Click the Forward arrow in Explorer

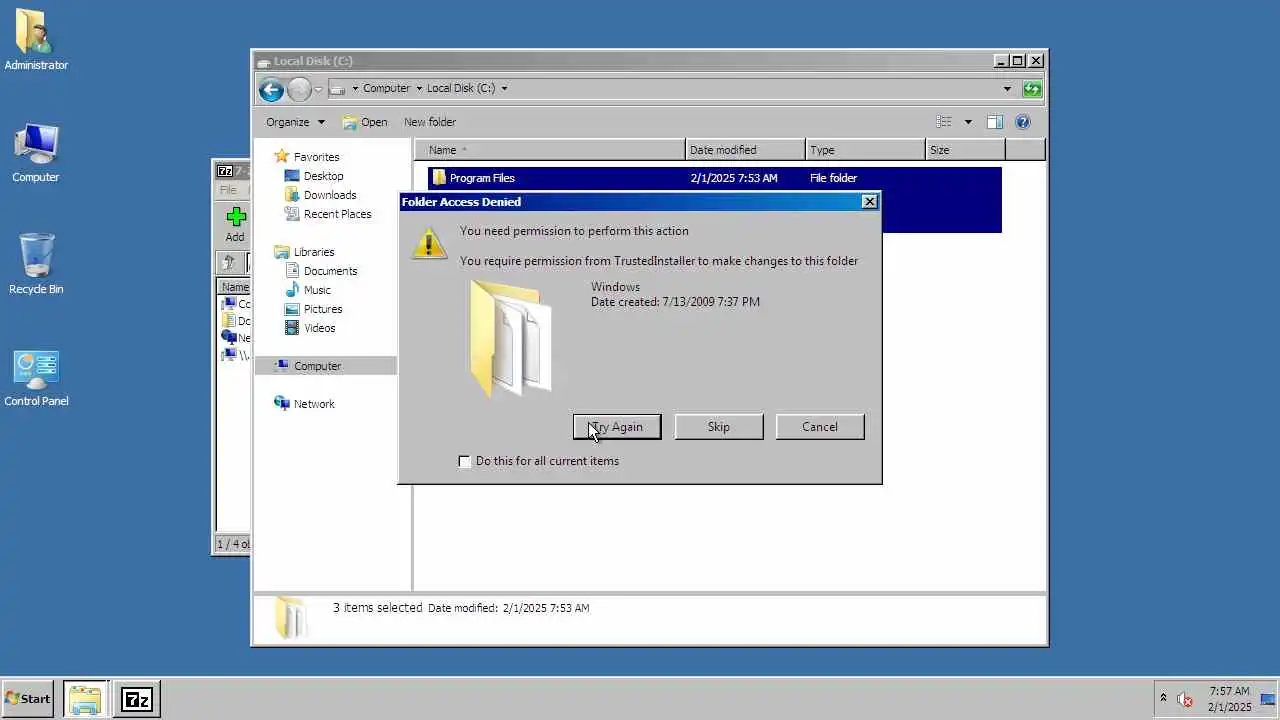(299, 89)
